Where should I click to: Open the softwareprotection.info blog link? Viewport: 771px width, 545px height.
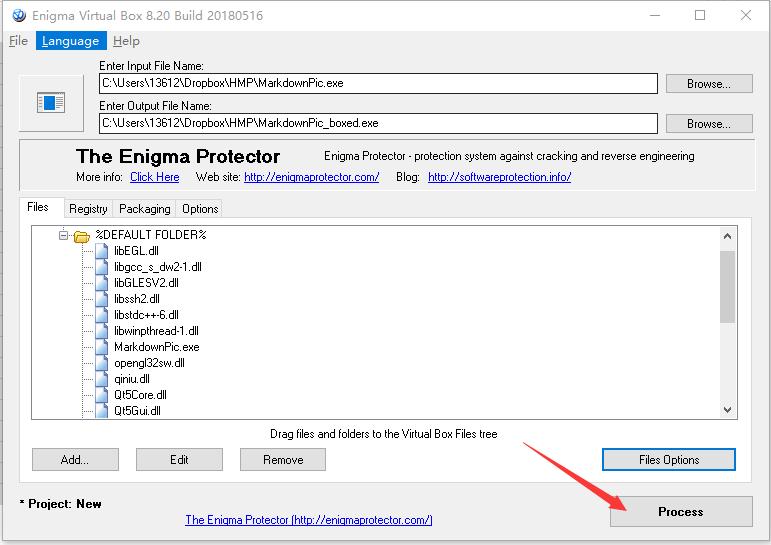(x=500, y=177)
